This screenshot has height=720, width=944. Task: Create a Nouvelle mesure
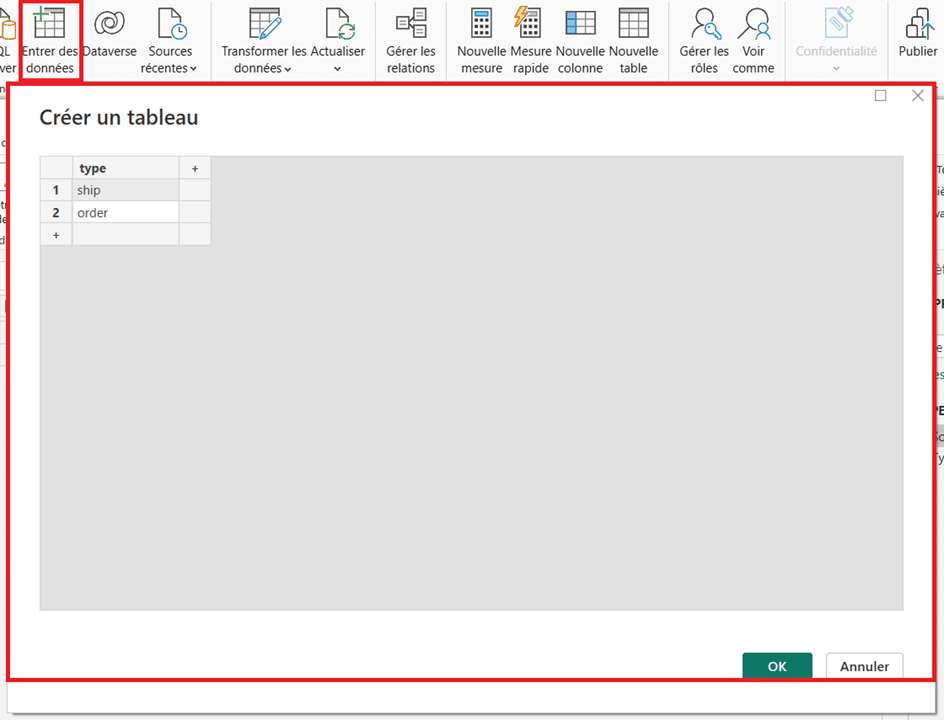pyautogui.click(x=481, y=24)
